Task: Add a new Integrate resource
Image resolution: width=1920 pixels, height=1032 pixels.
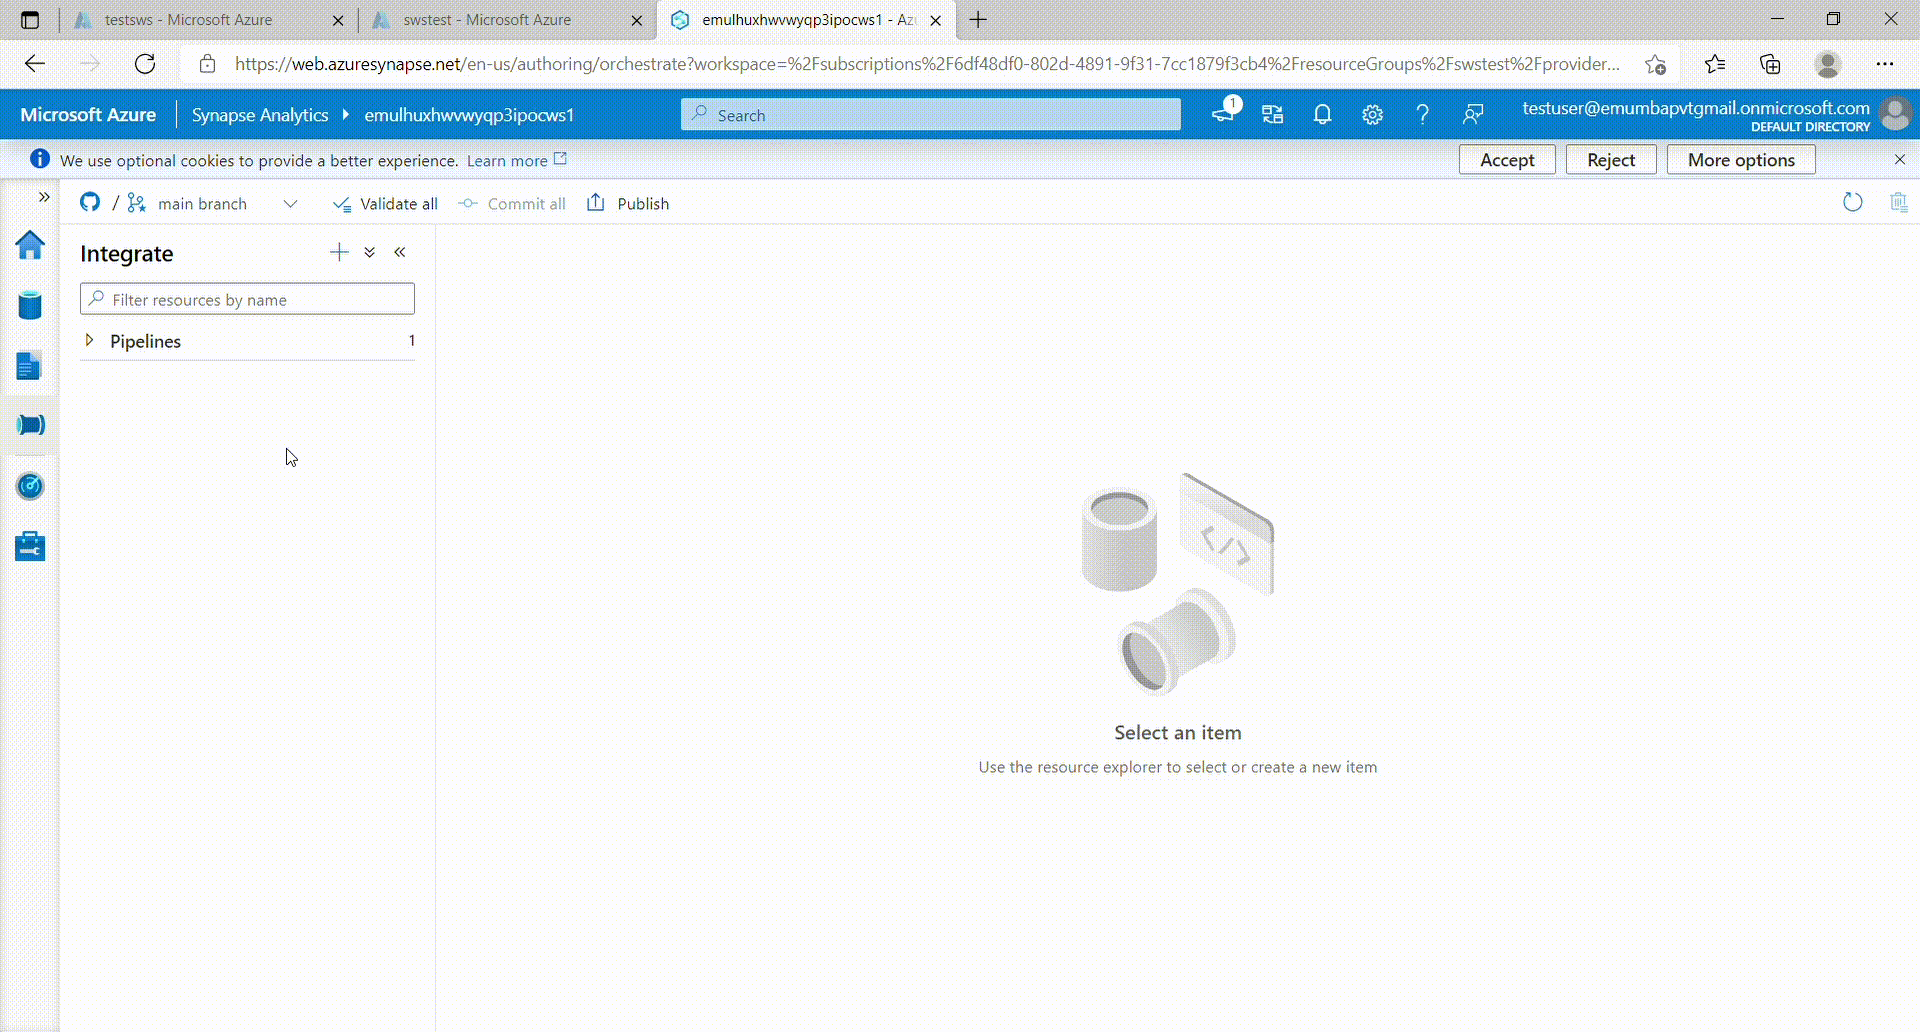Action: pos(339,252)
